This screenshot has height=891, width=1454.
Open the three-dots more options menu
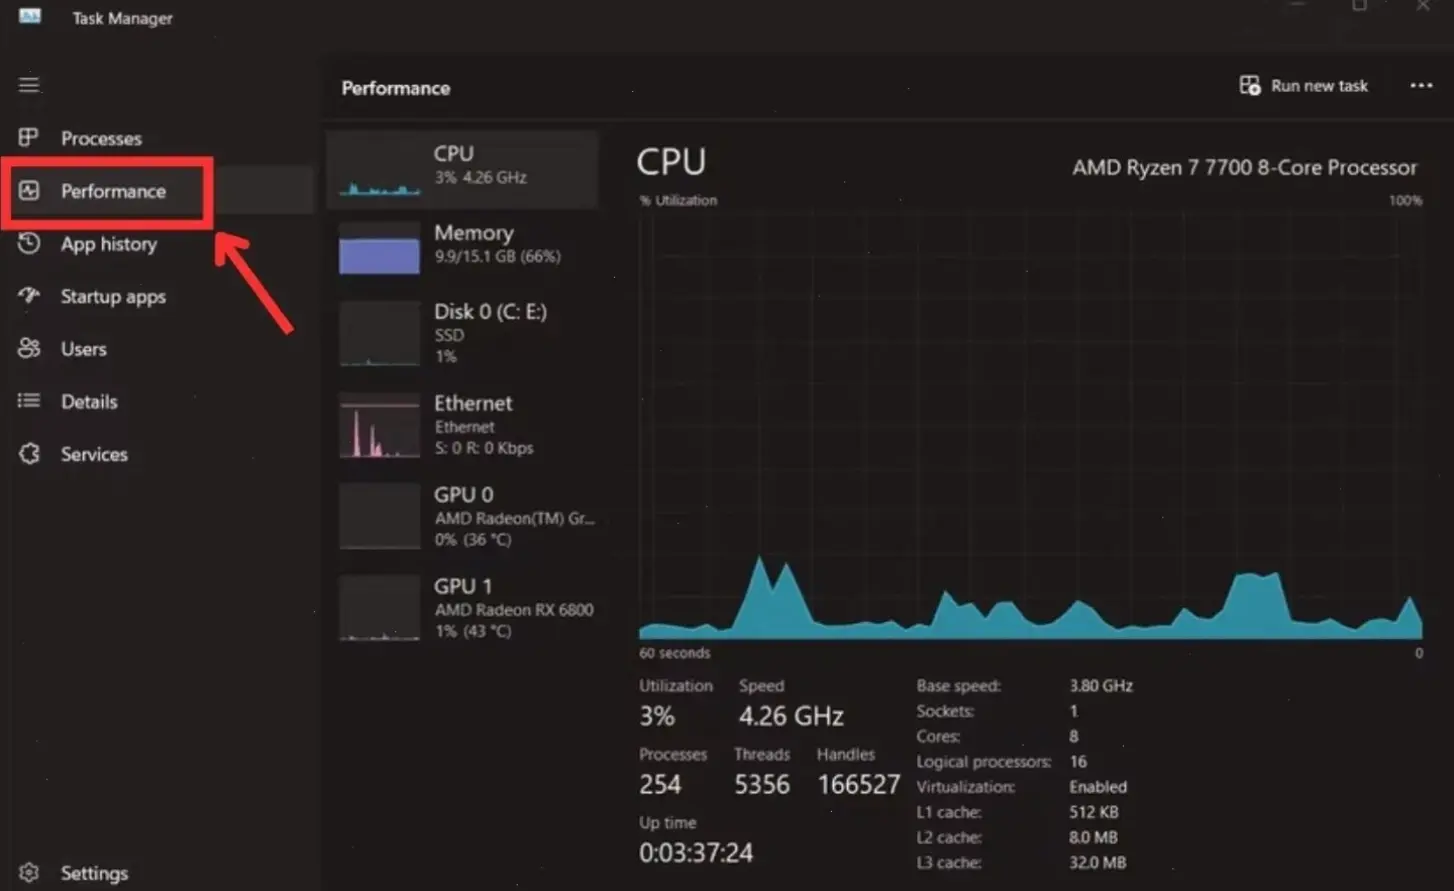pyautogui.click(x=1421, y=86)
